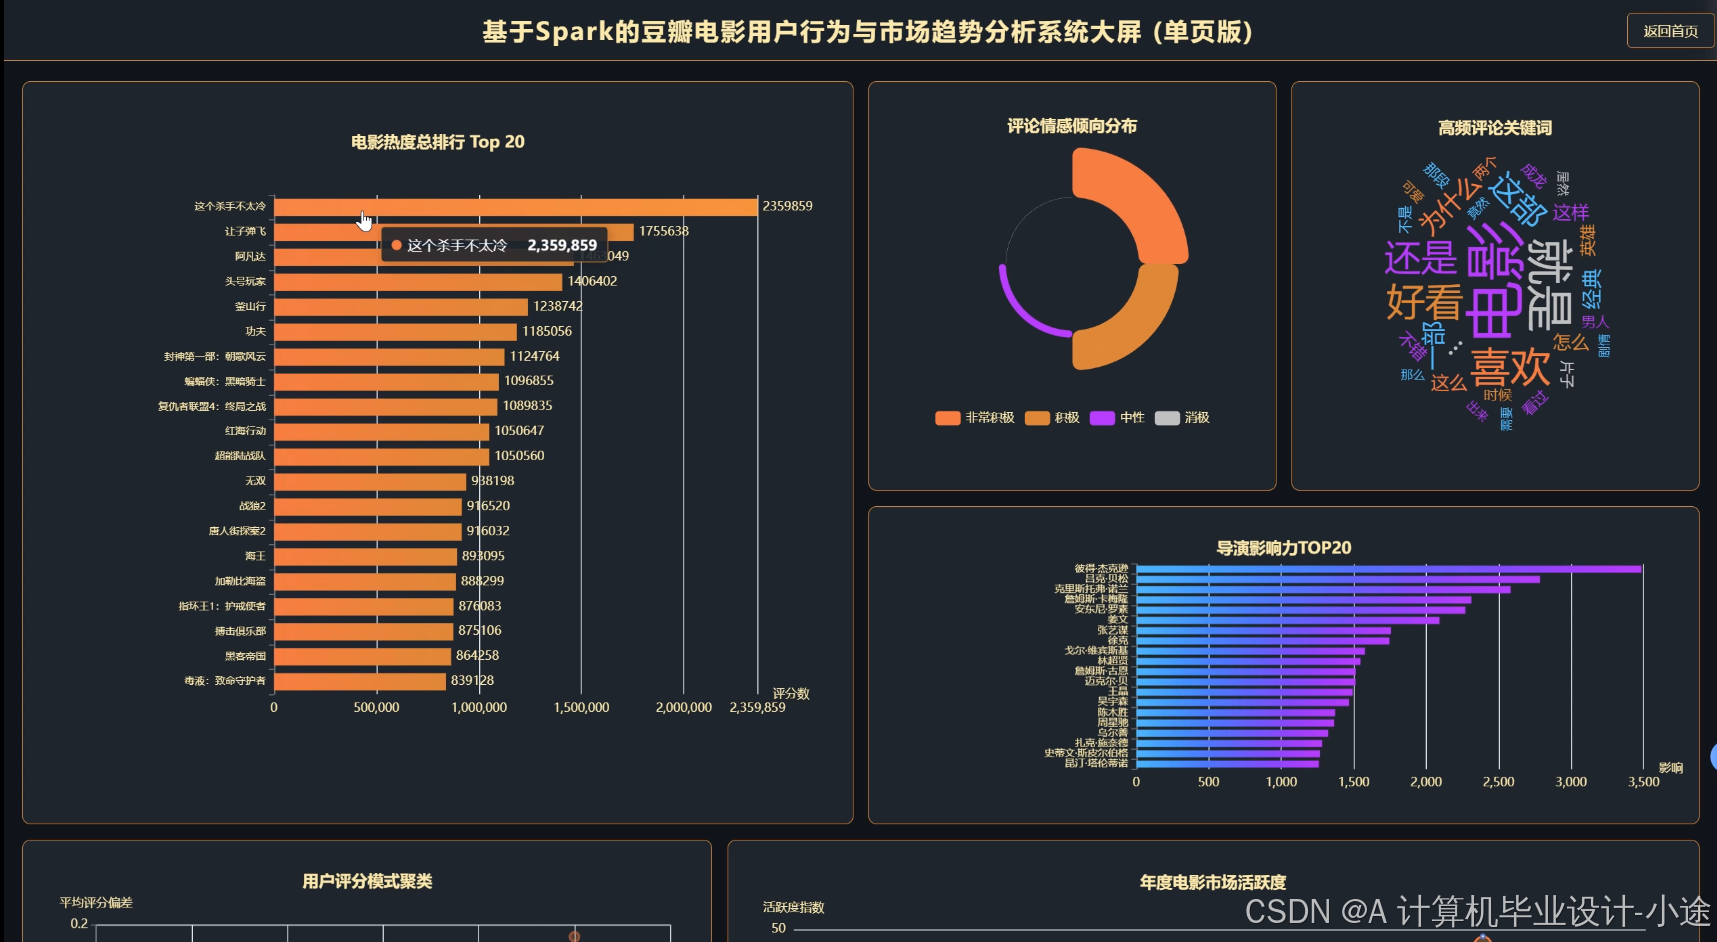Toggle the 非常积极 legend item

point(975,418)
